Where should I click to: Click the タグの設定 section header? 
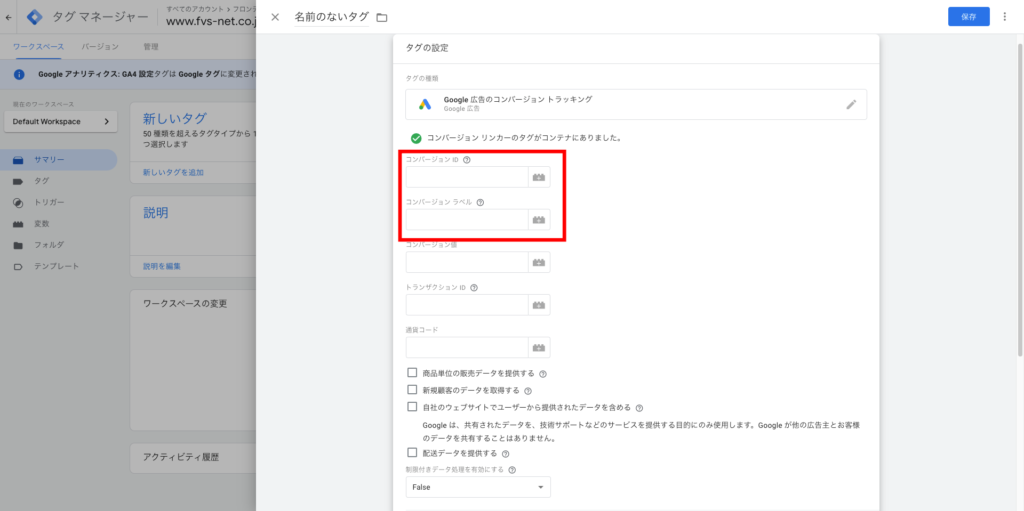(427, 48)
